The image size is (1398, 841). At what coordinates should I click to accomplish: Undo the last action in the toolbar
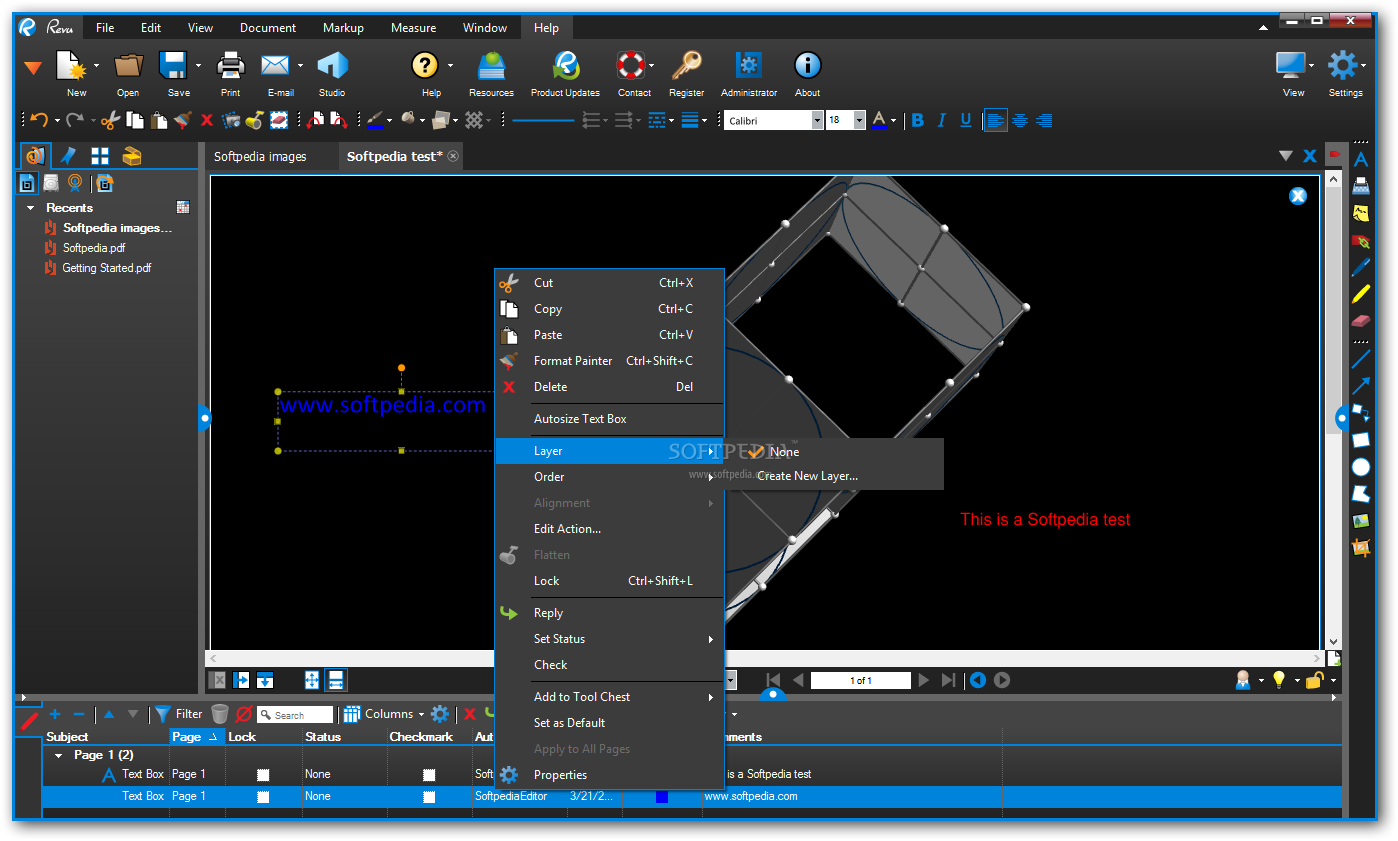[x=39, y=120]
